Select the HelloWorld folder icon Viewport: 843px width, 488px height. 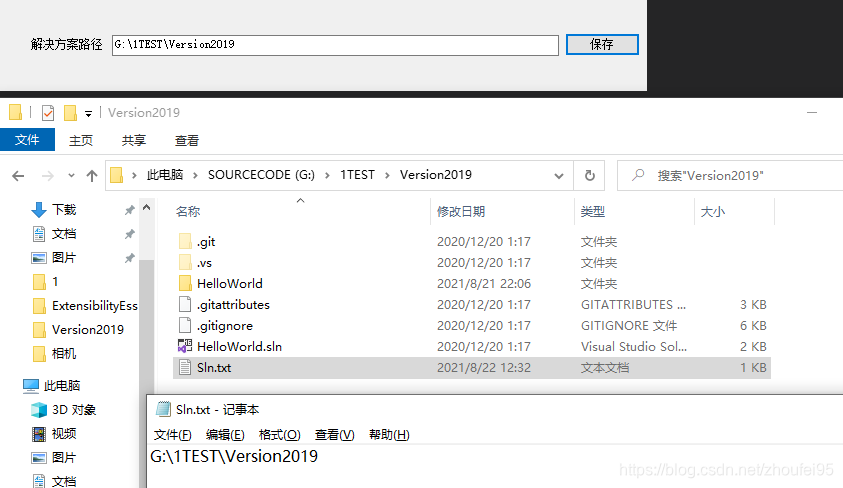(185, 283)
